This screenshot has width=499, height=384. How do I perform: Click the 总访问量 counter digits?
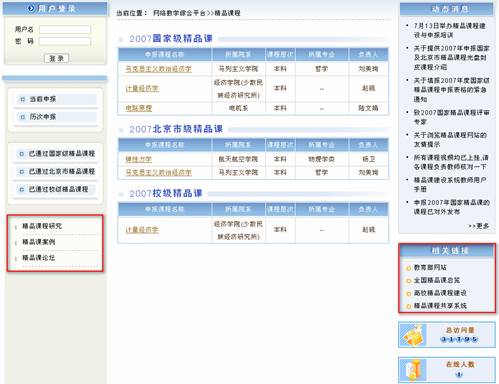click(x=459, y=339)
